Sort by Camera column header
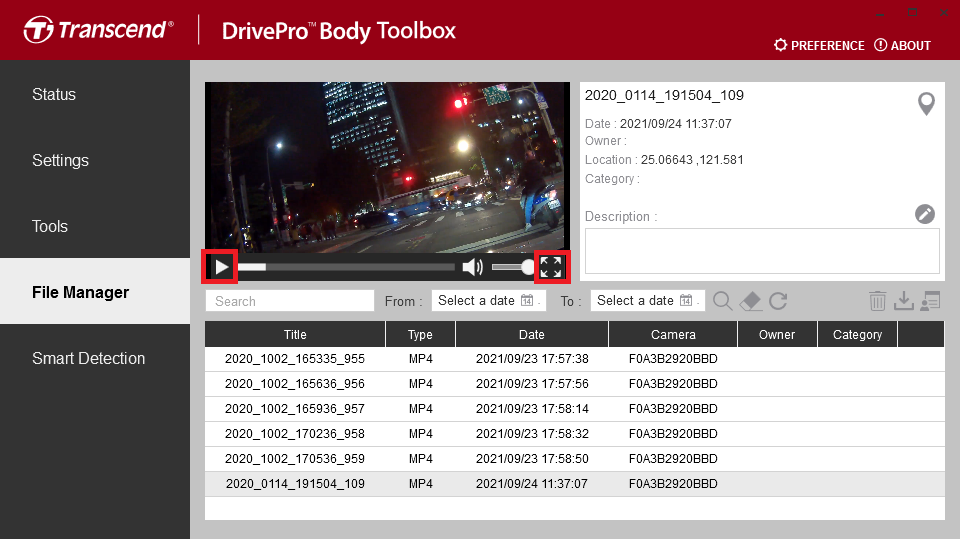 click(x=673, y=334)
